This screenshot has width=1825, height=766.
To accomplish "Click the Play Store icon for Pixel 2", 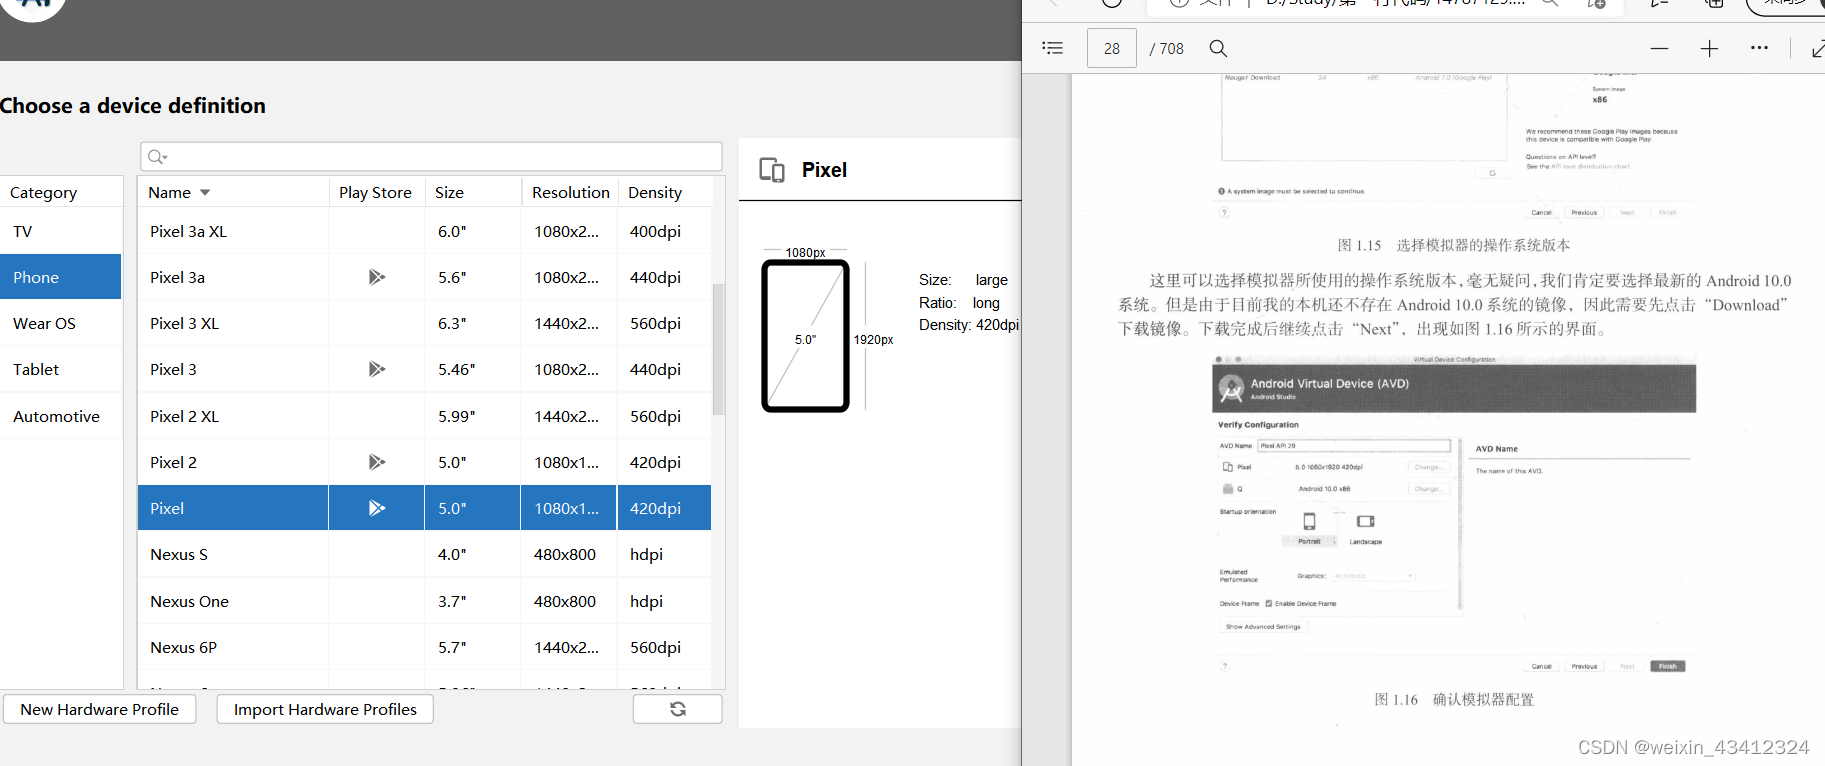I will [376, 462].
